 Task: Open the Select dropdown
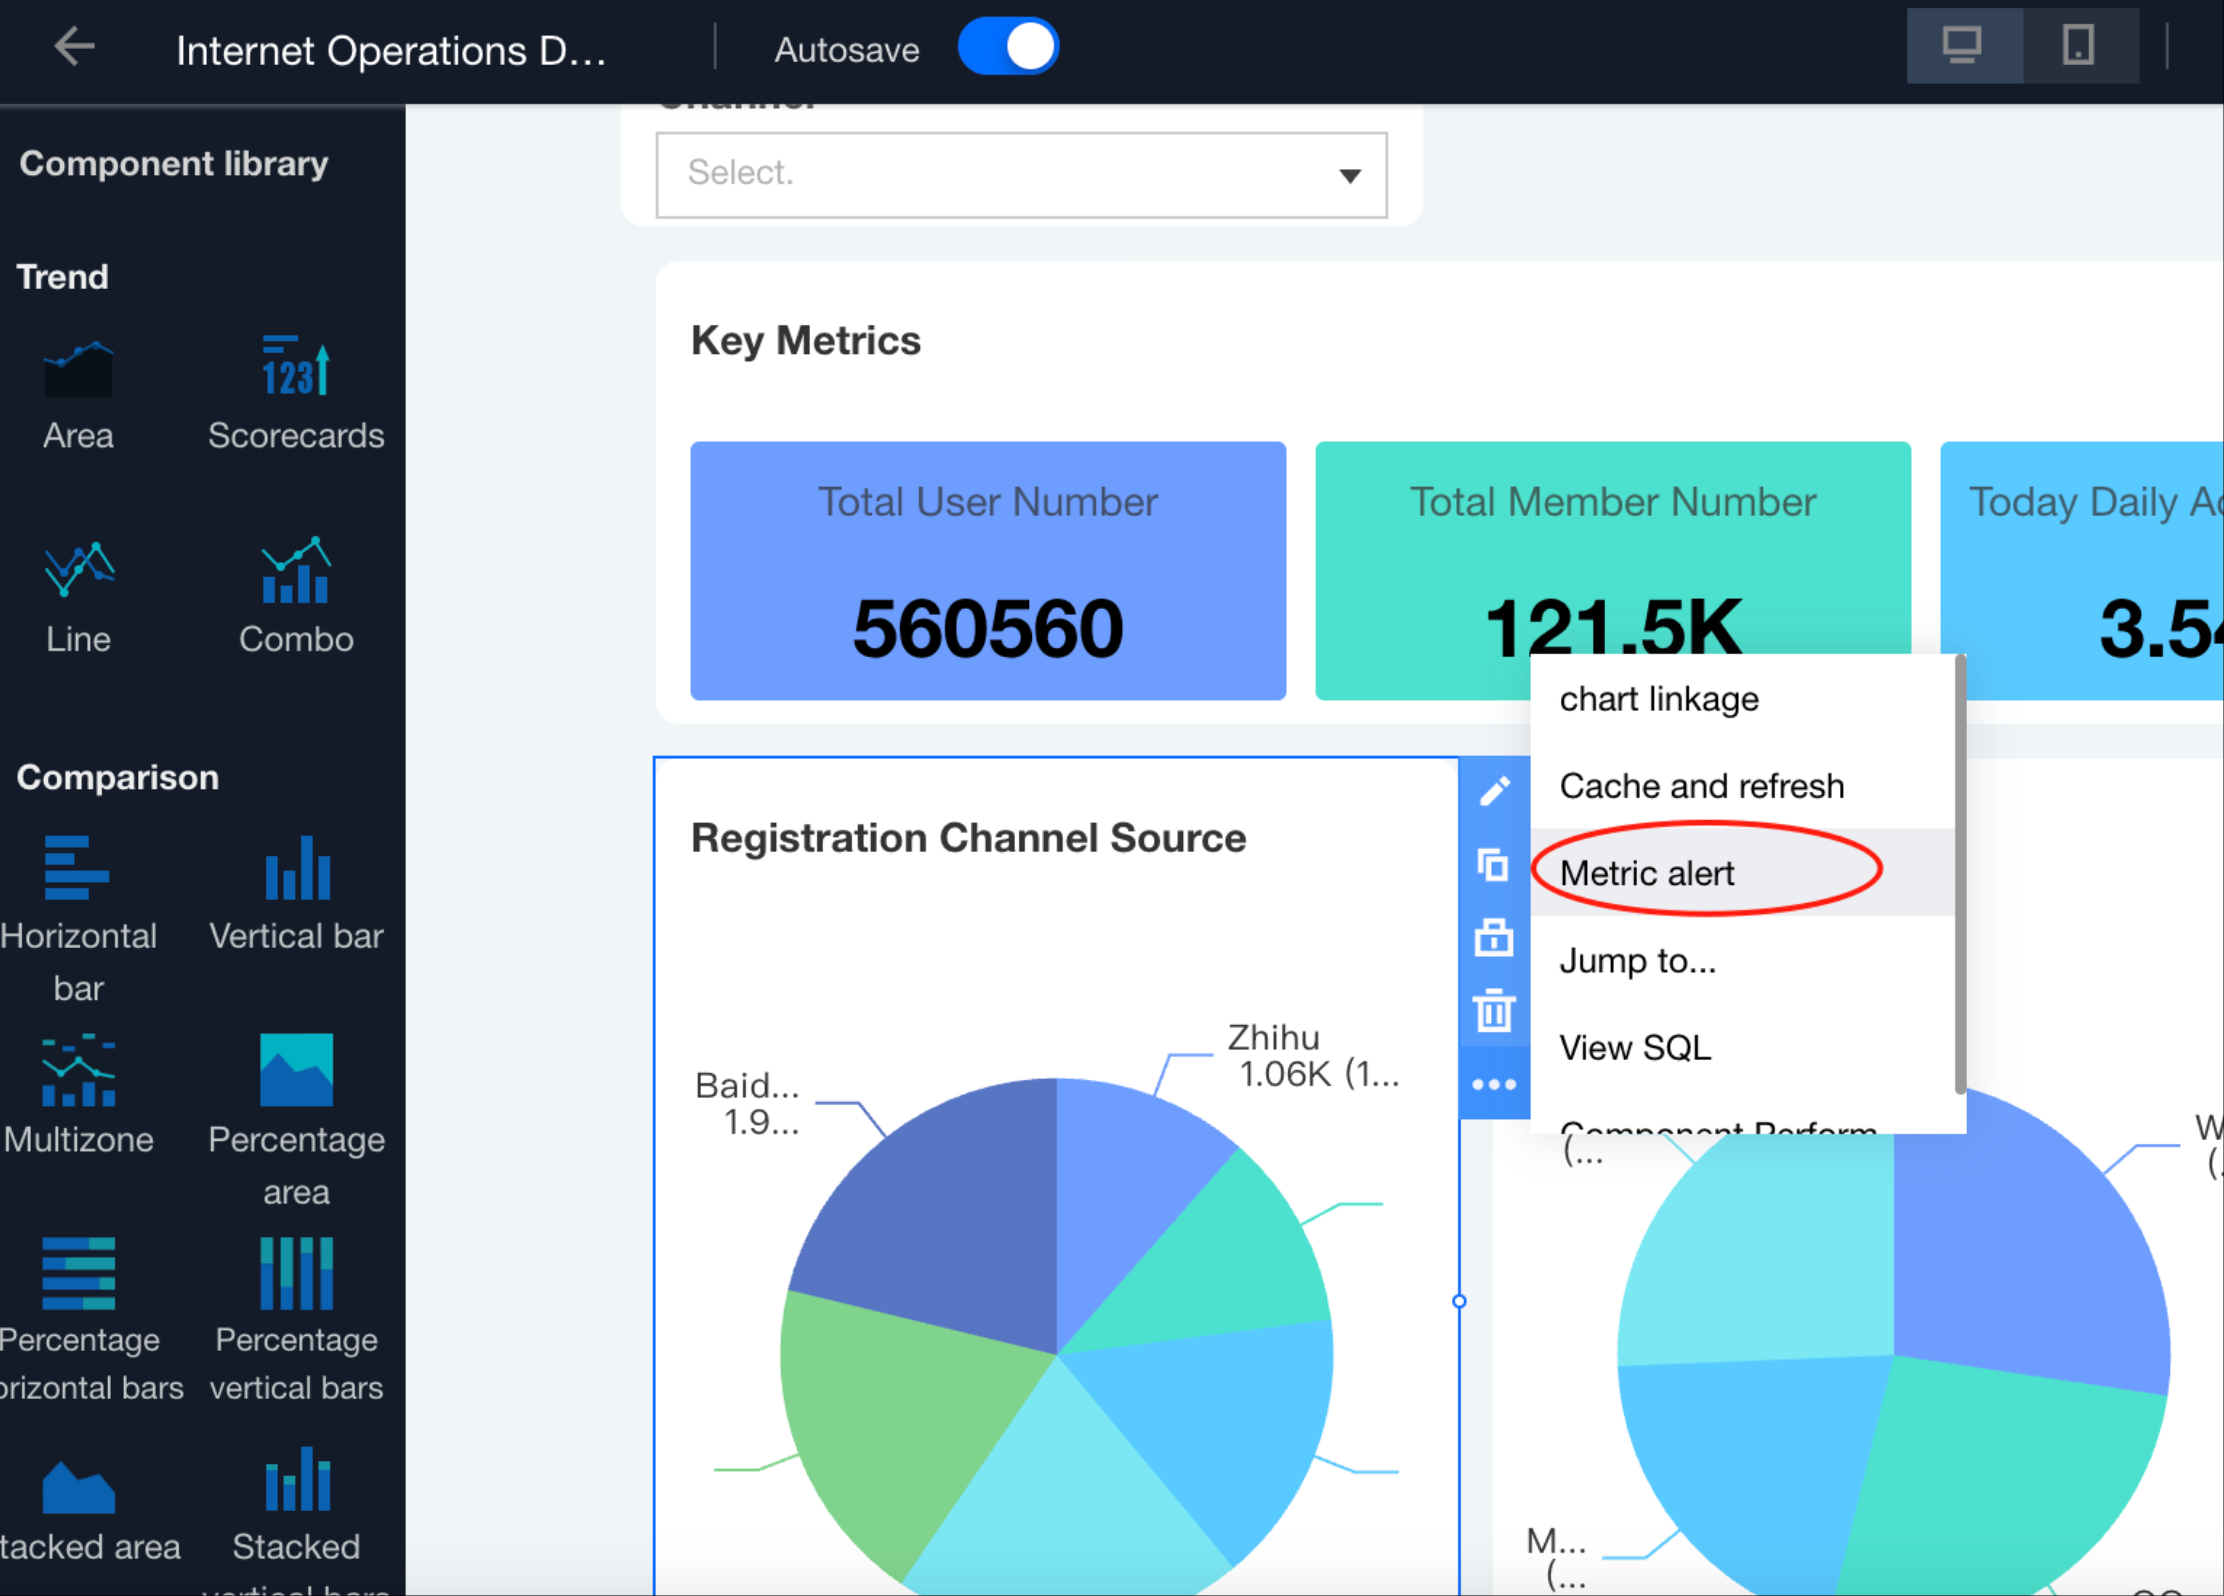[x=1020, y=175]
